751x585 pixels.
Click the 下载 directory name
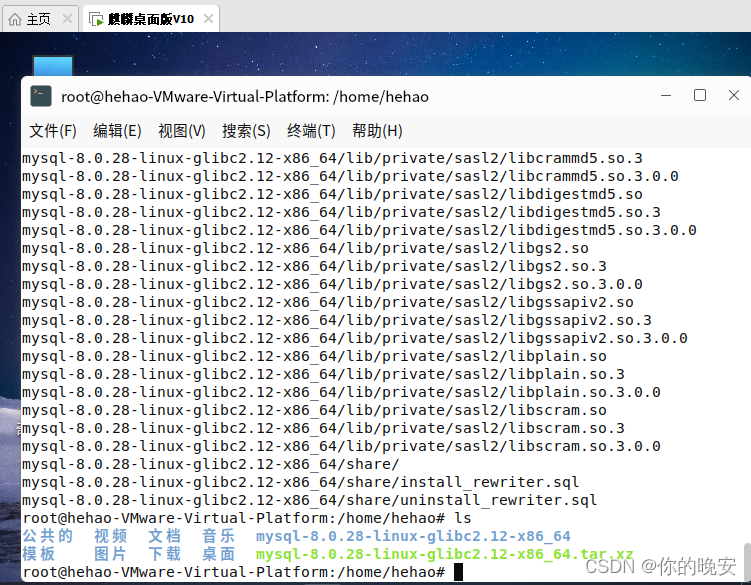click(x=164, y=554)
